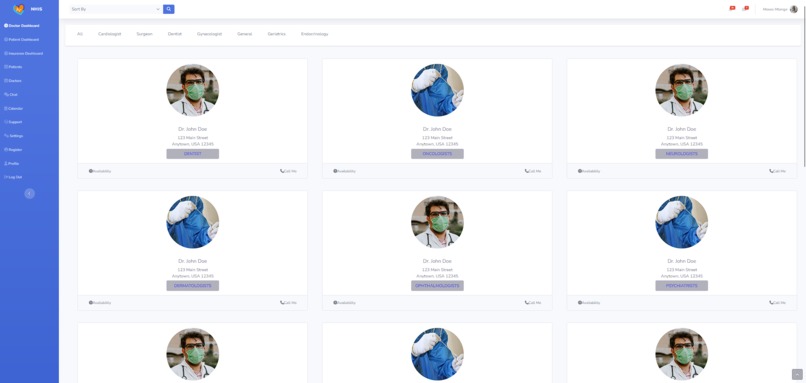Click Dr. John Doe name in the NEUROLOGISTS card
806x383 pixels.
(x=682, y=129)
